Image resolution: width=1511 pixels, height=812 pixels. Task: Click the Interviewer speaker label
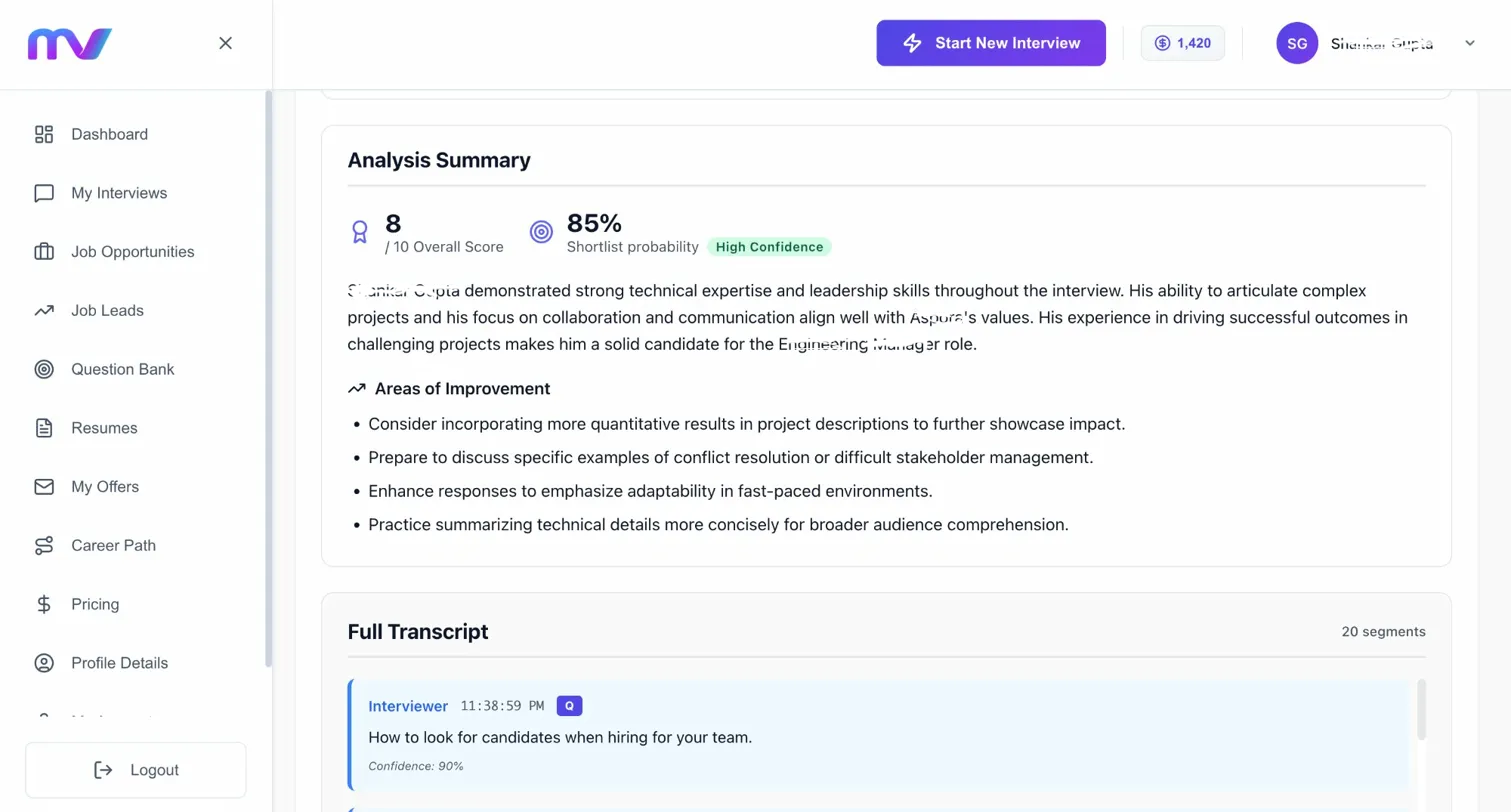408,706
